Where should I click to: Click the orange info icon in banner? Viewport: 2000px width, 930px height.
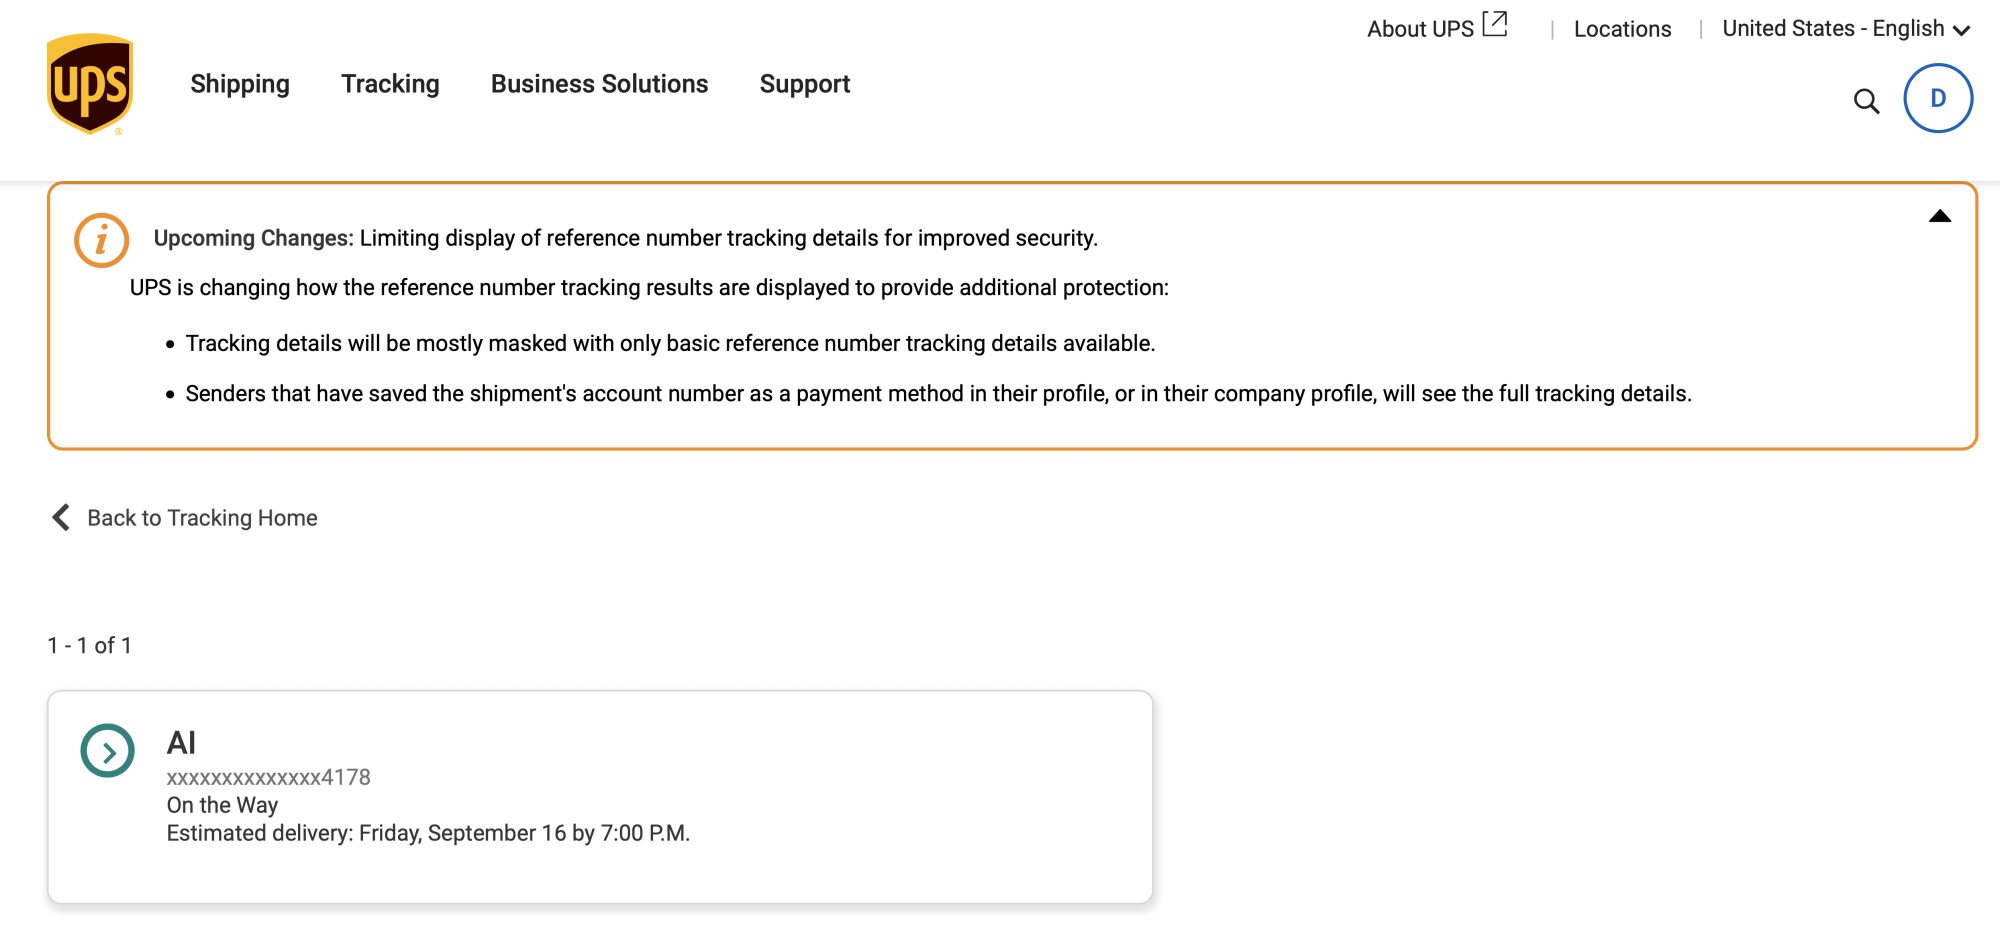pos(101,240)
